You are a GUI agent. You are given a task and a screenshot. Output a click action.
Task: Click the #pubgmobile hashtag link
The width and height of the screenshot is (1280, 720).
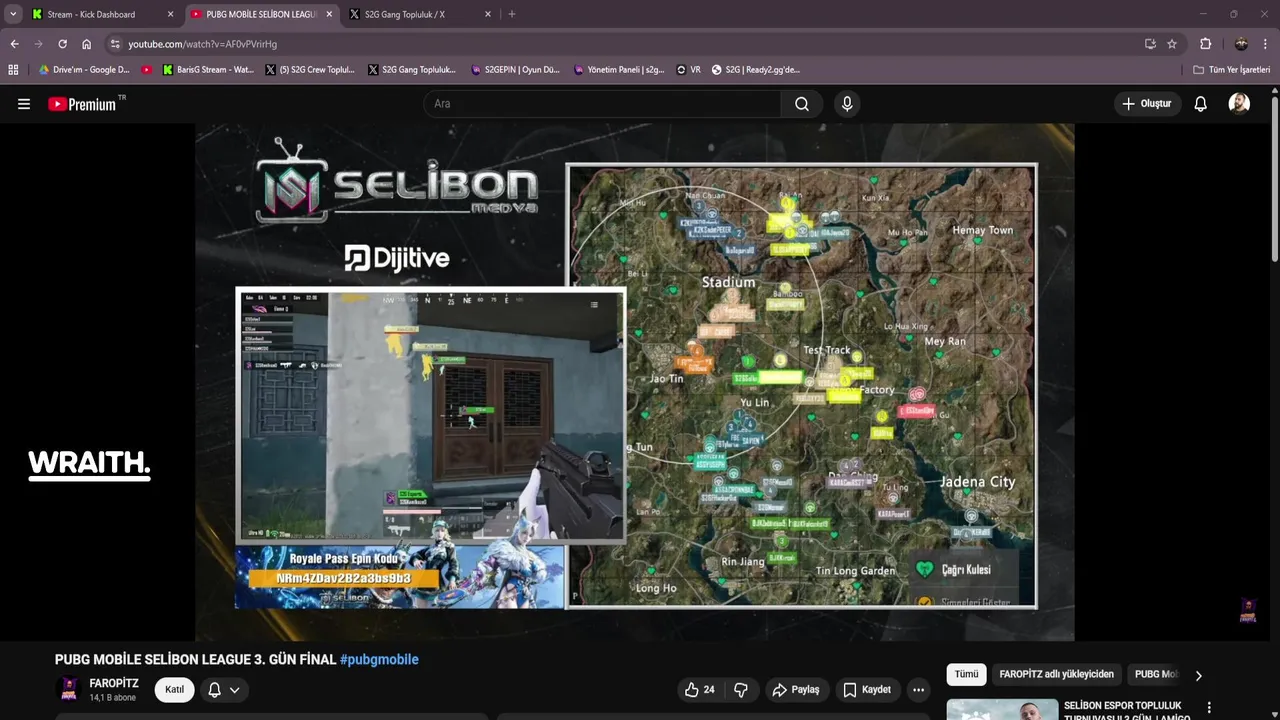[x=379, y=660]
